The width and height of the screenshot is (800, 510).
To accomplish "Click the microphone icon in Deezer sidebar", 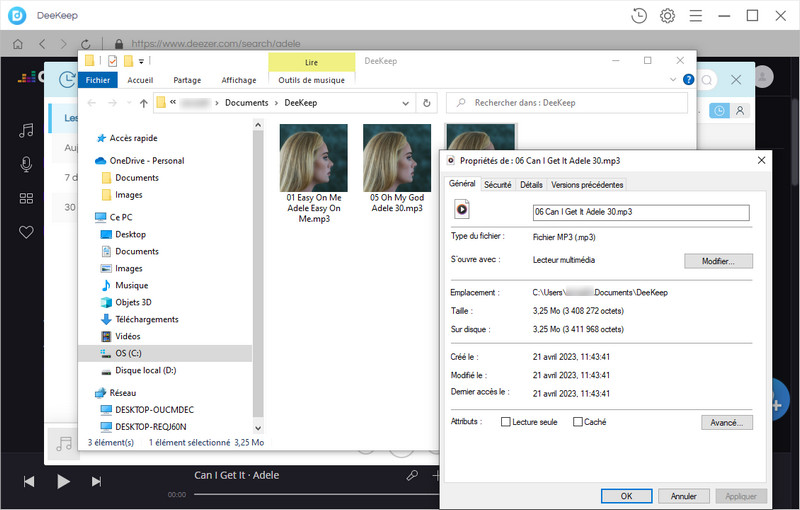I will click(x=26, y=164).
